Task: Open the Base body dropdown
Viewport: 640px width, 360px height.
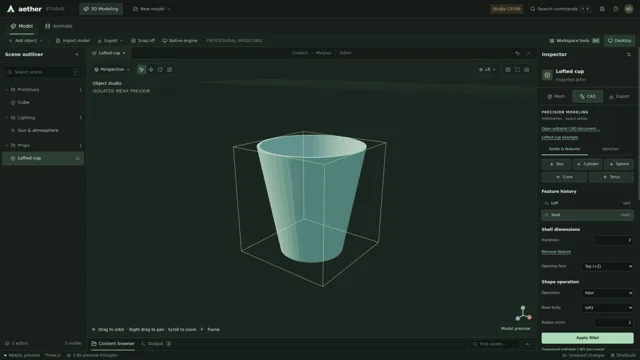Action: pos(607,308)
